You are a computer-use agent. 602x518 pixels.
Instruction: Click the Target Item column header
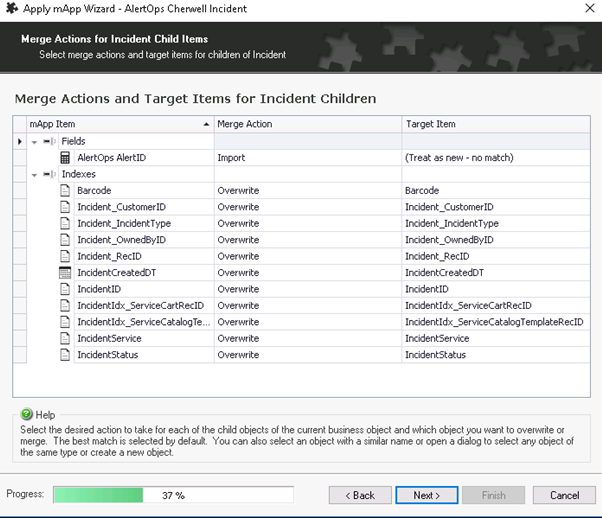pos(492,124)
